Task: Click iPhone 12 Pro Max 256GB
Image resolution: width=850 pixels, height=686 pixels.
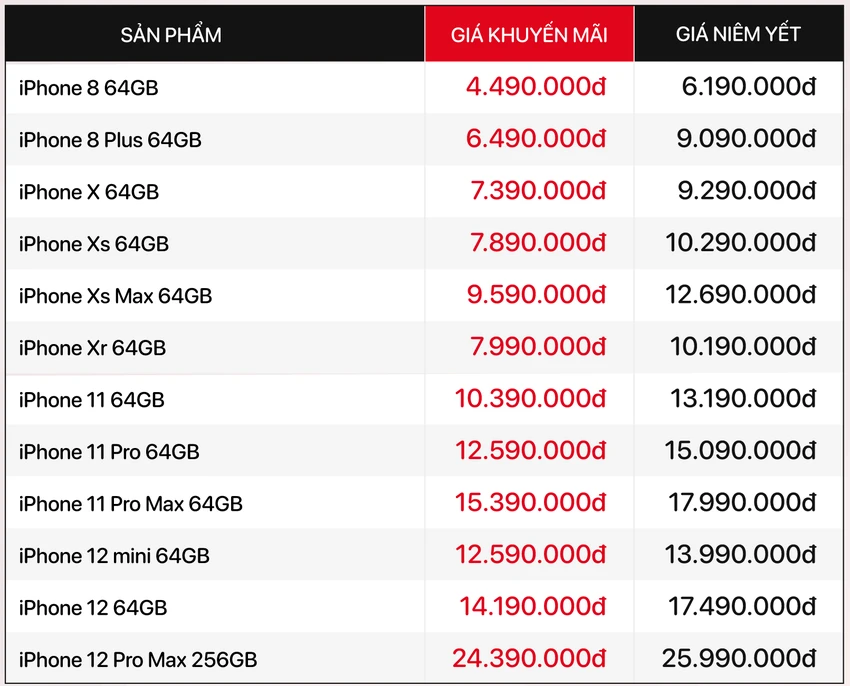Action: click(x=138, y=660)
